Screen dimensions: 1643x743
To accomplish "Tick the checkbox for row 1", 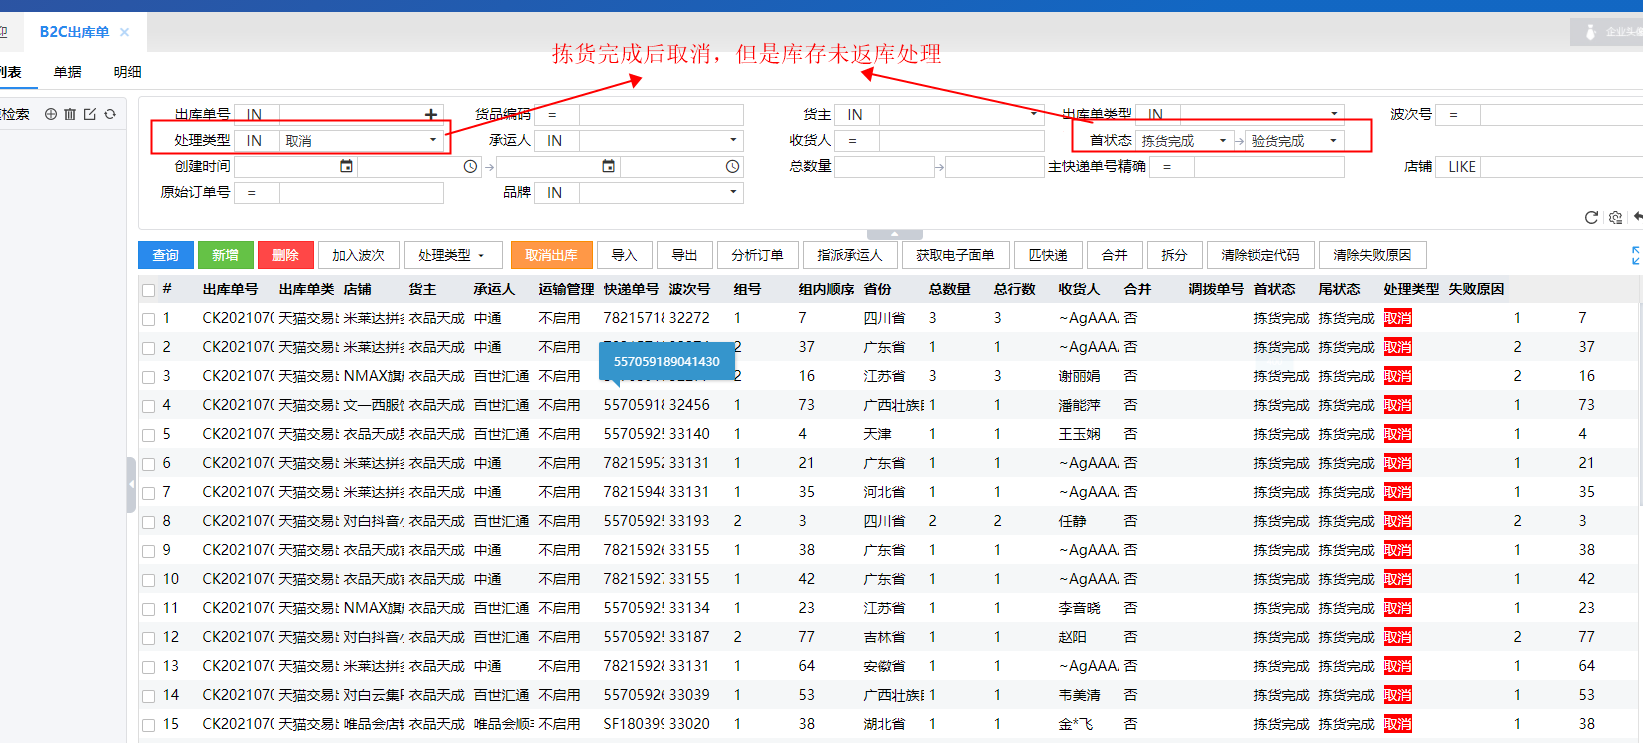I will 149,319.
